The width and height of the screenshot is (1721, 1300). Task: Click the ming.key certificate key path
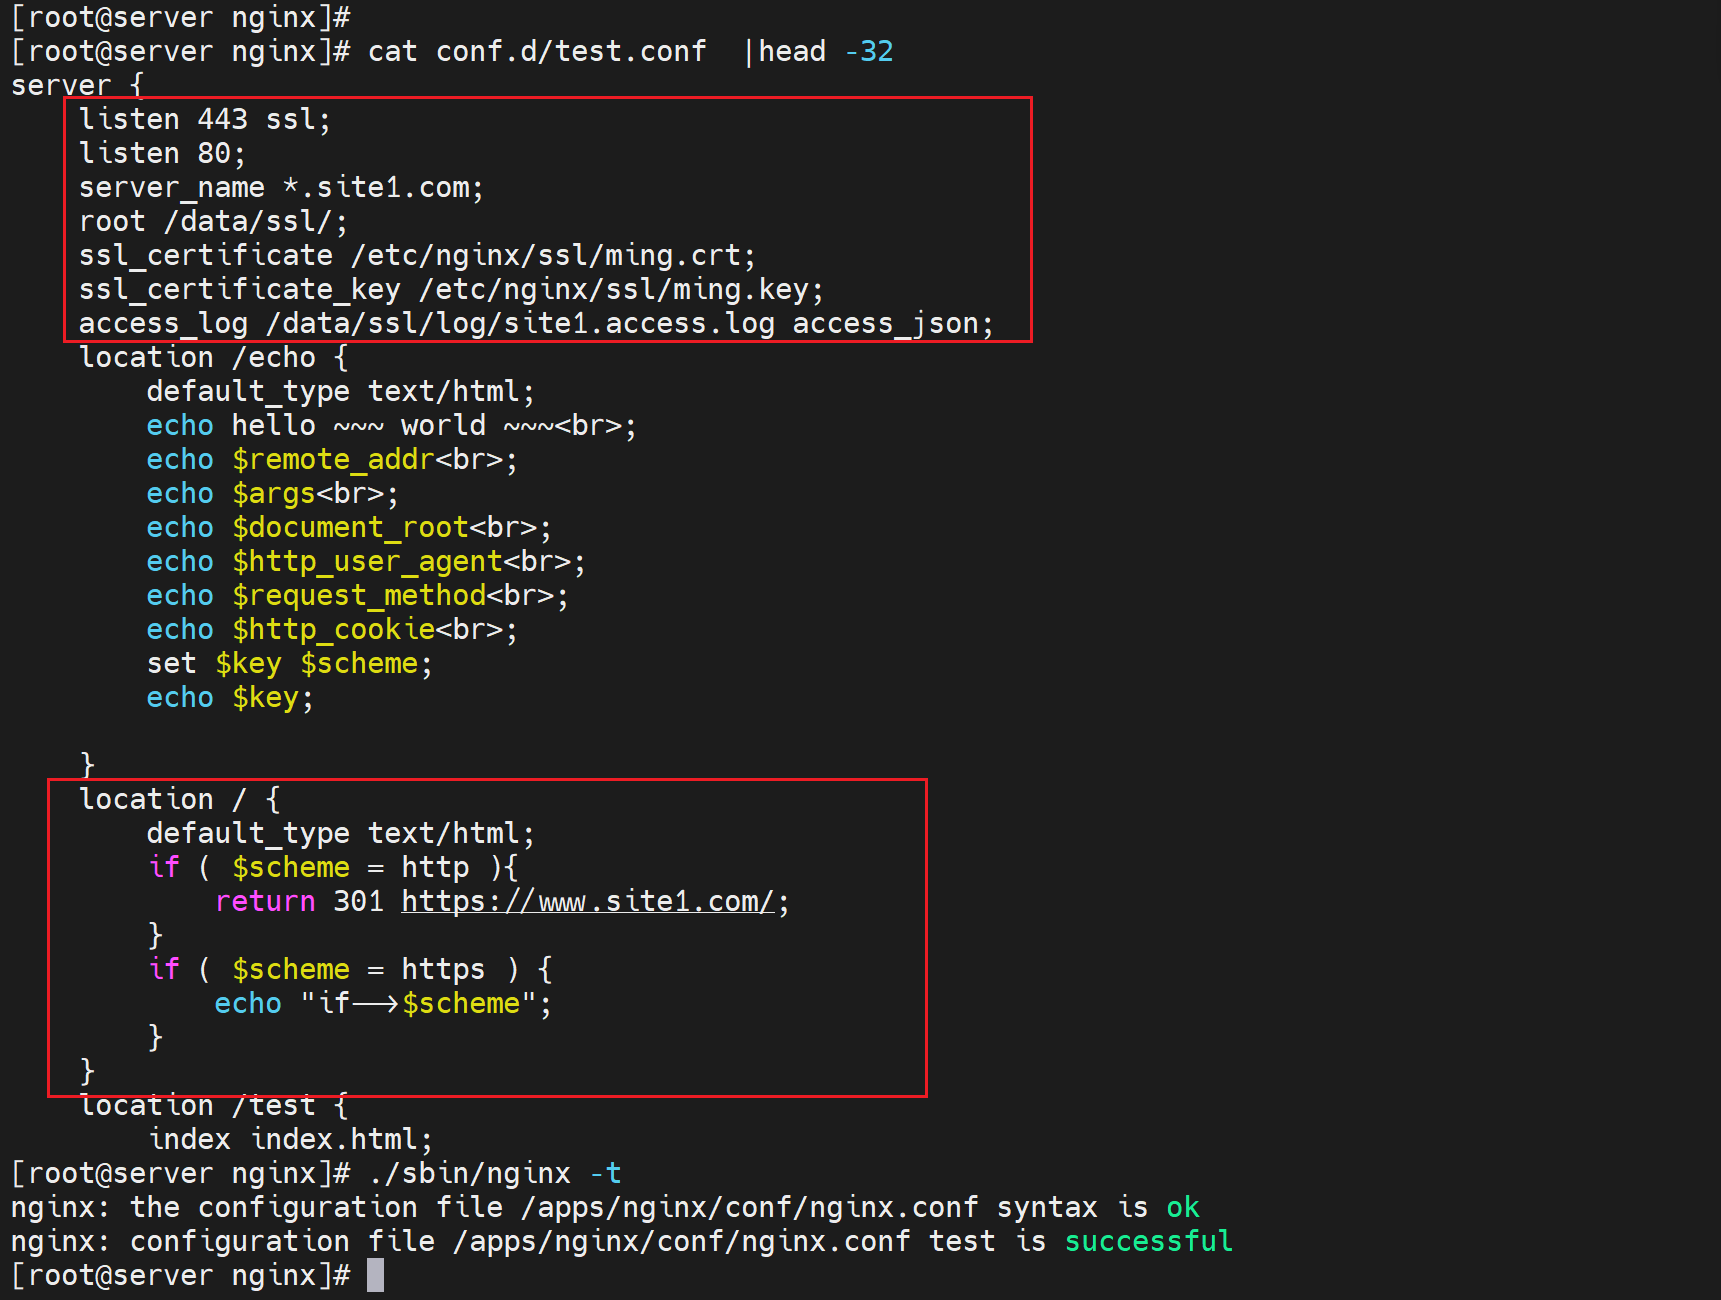620,290
